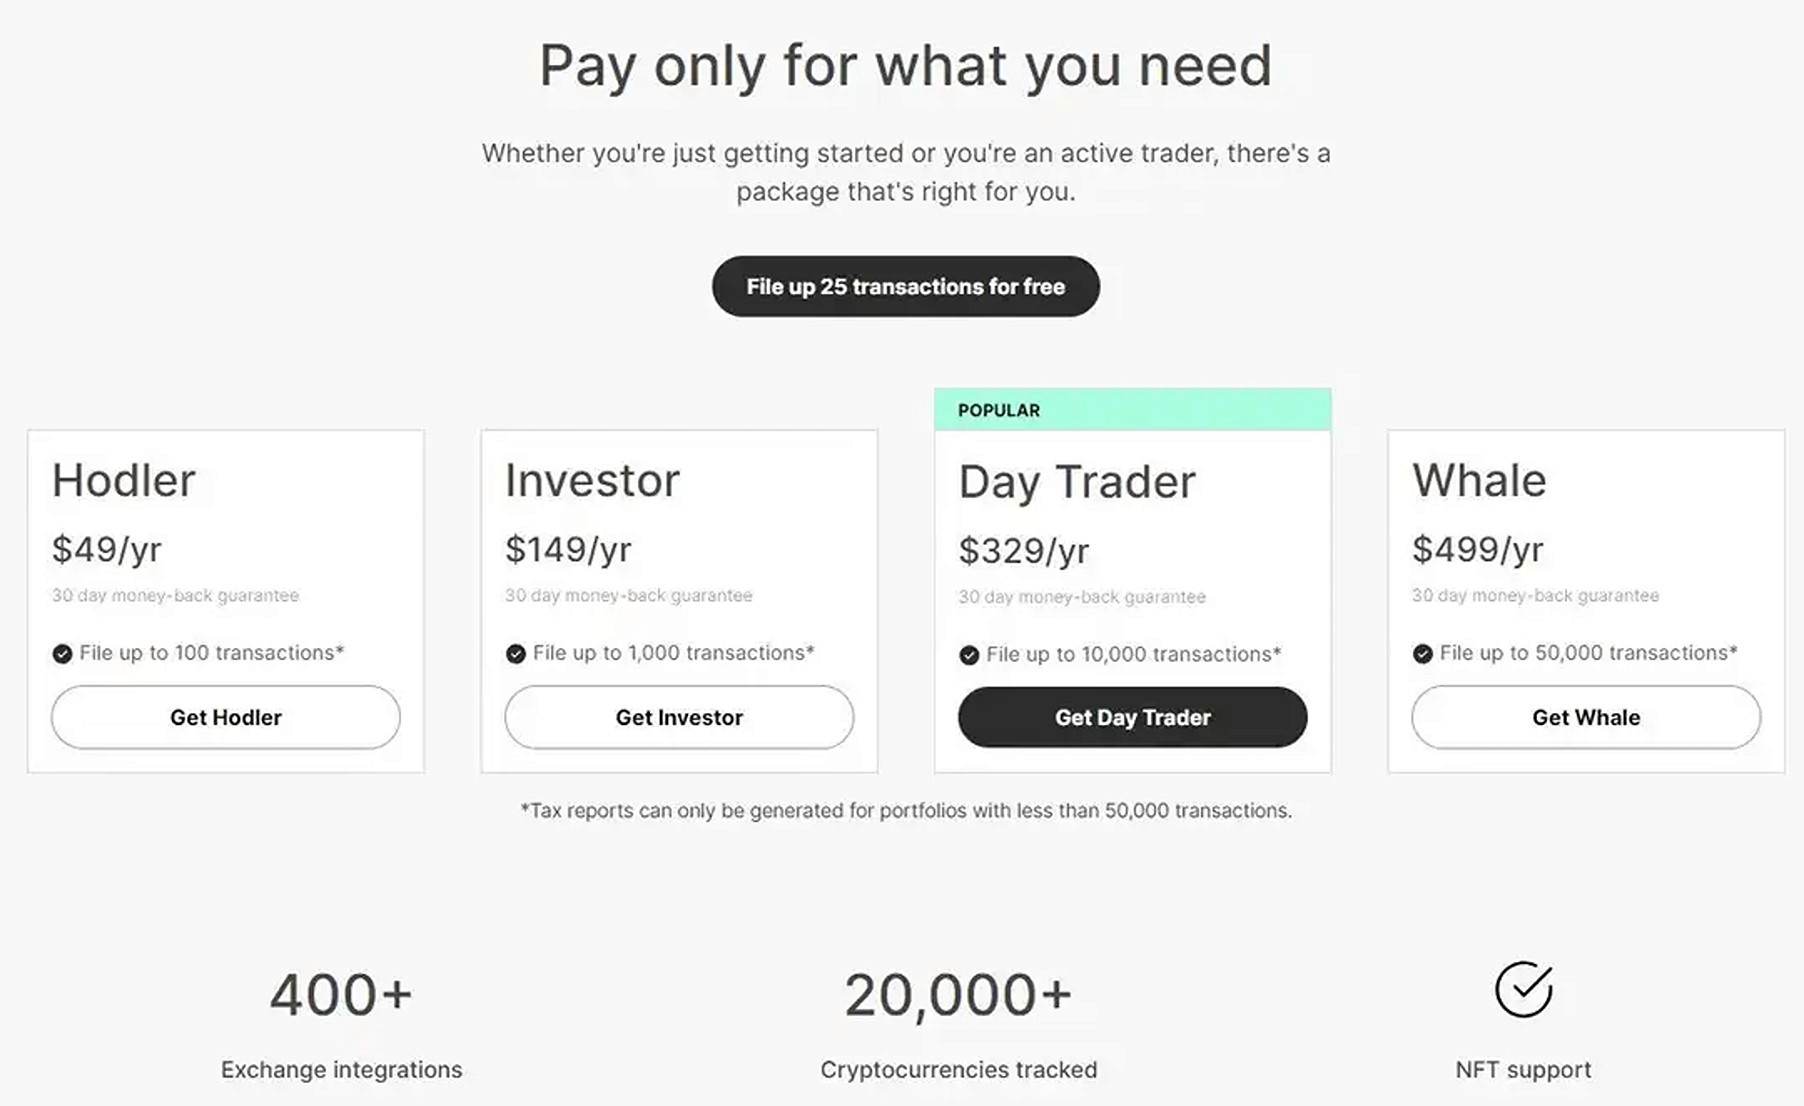Viewport: 1804px width, 1106px height.
Task: Click the $329/yr price text
Action: (x=1023, y=549)
